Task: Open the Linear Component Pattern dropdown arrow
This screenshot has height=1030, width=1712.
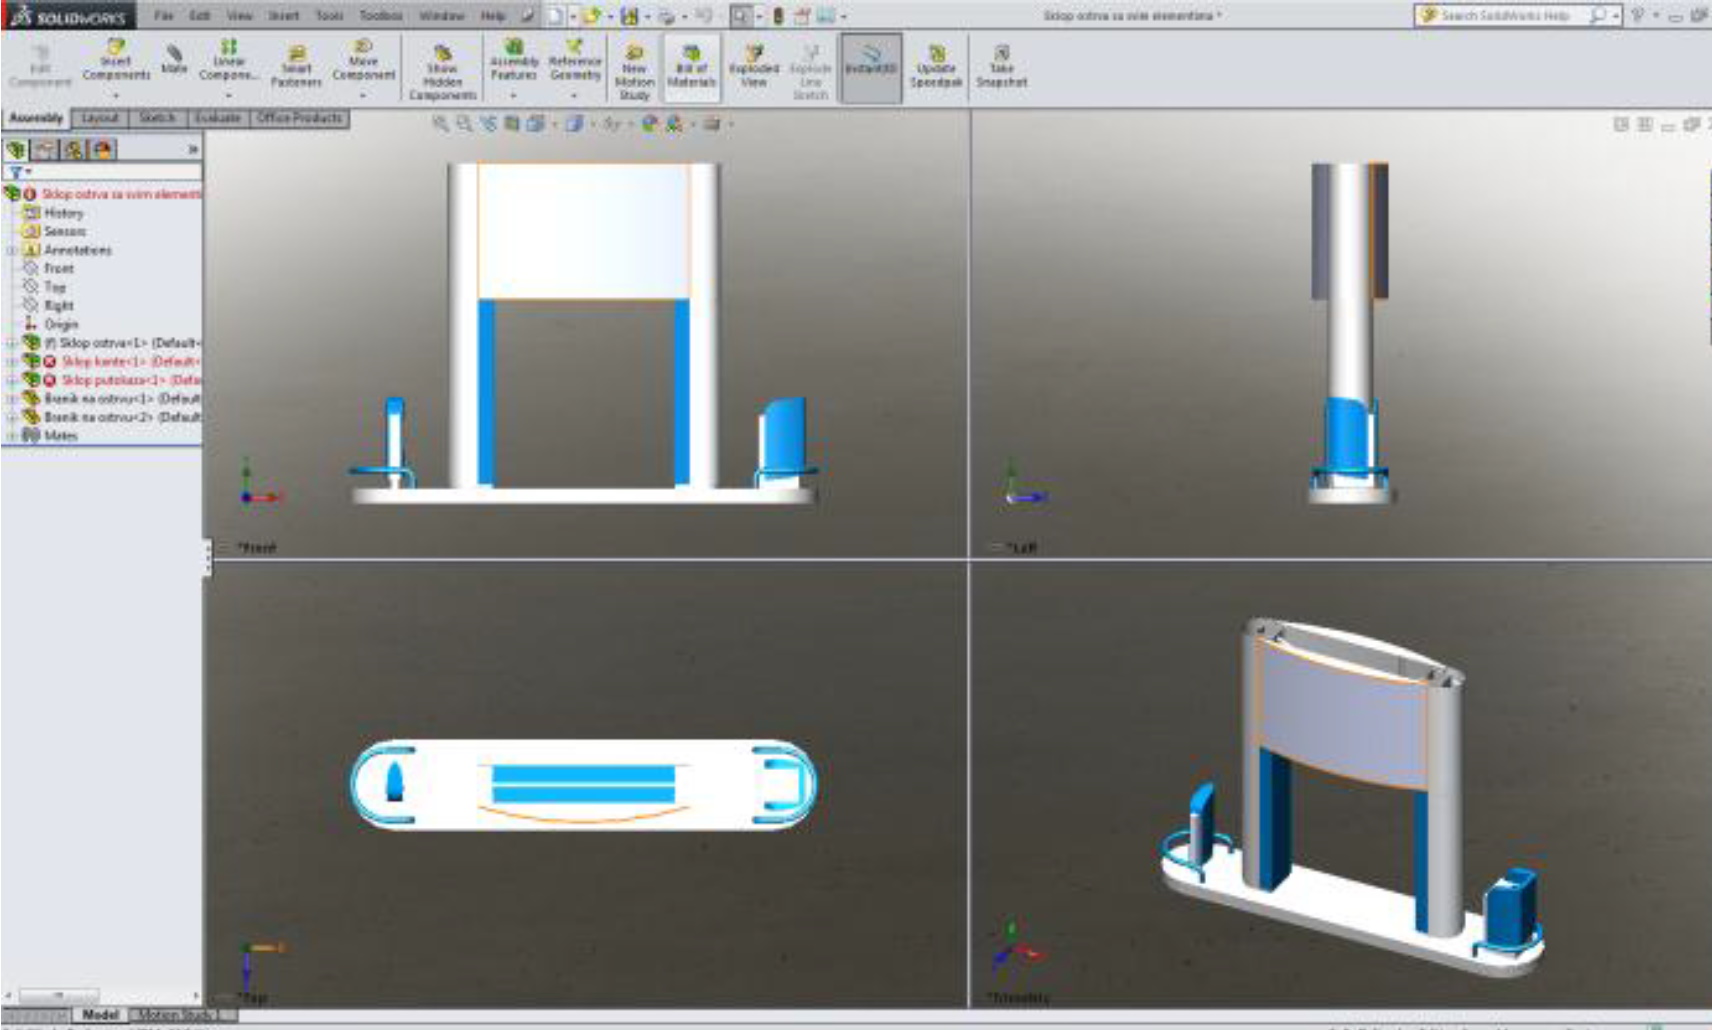Action: click(229, 96)
